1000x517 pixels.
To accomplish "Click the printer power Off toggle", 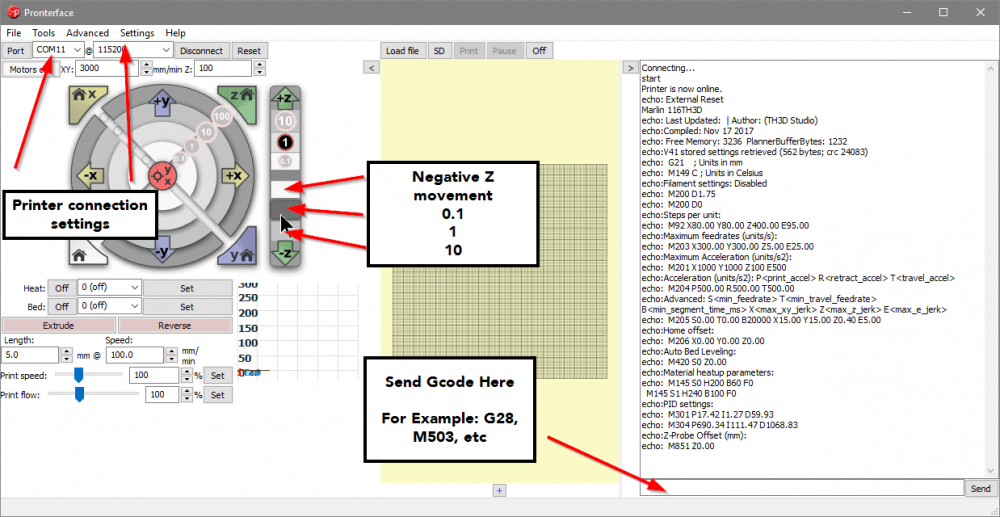I will click(540, 50).
